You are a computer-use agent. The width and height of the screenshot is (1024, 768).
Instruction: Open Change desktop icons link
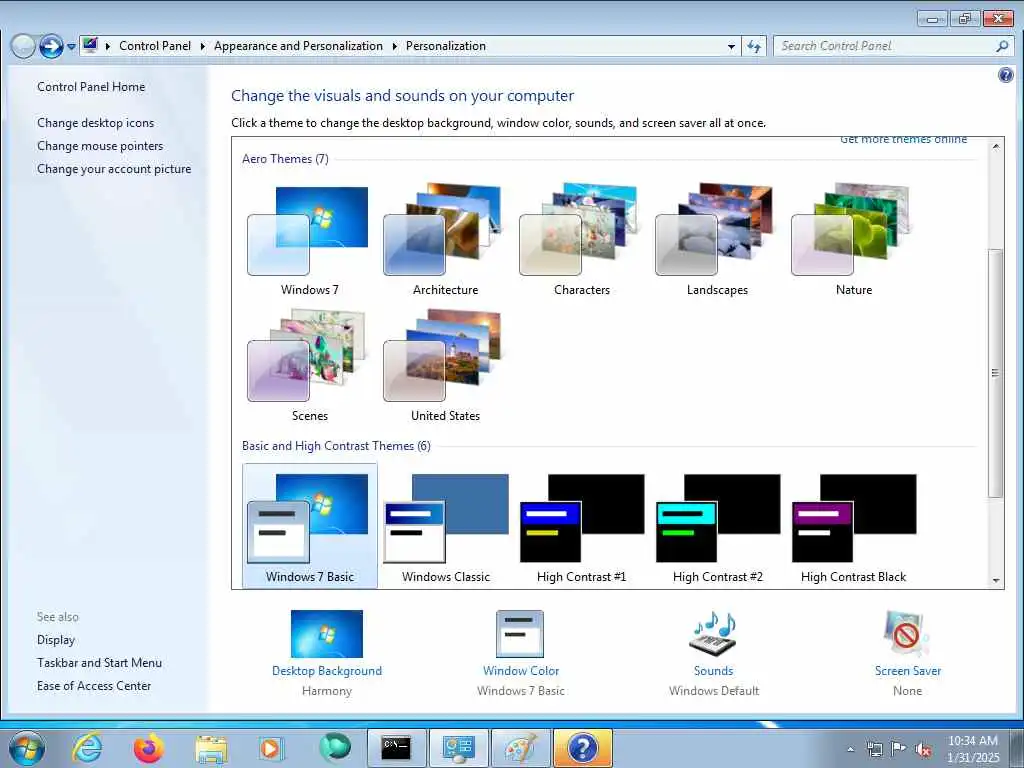point(95,123)
